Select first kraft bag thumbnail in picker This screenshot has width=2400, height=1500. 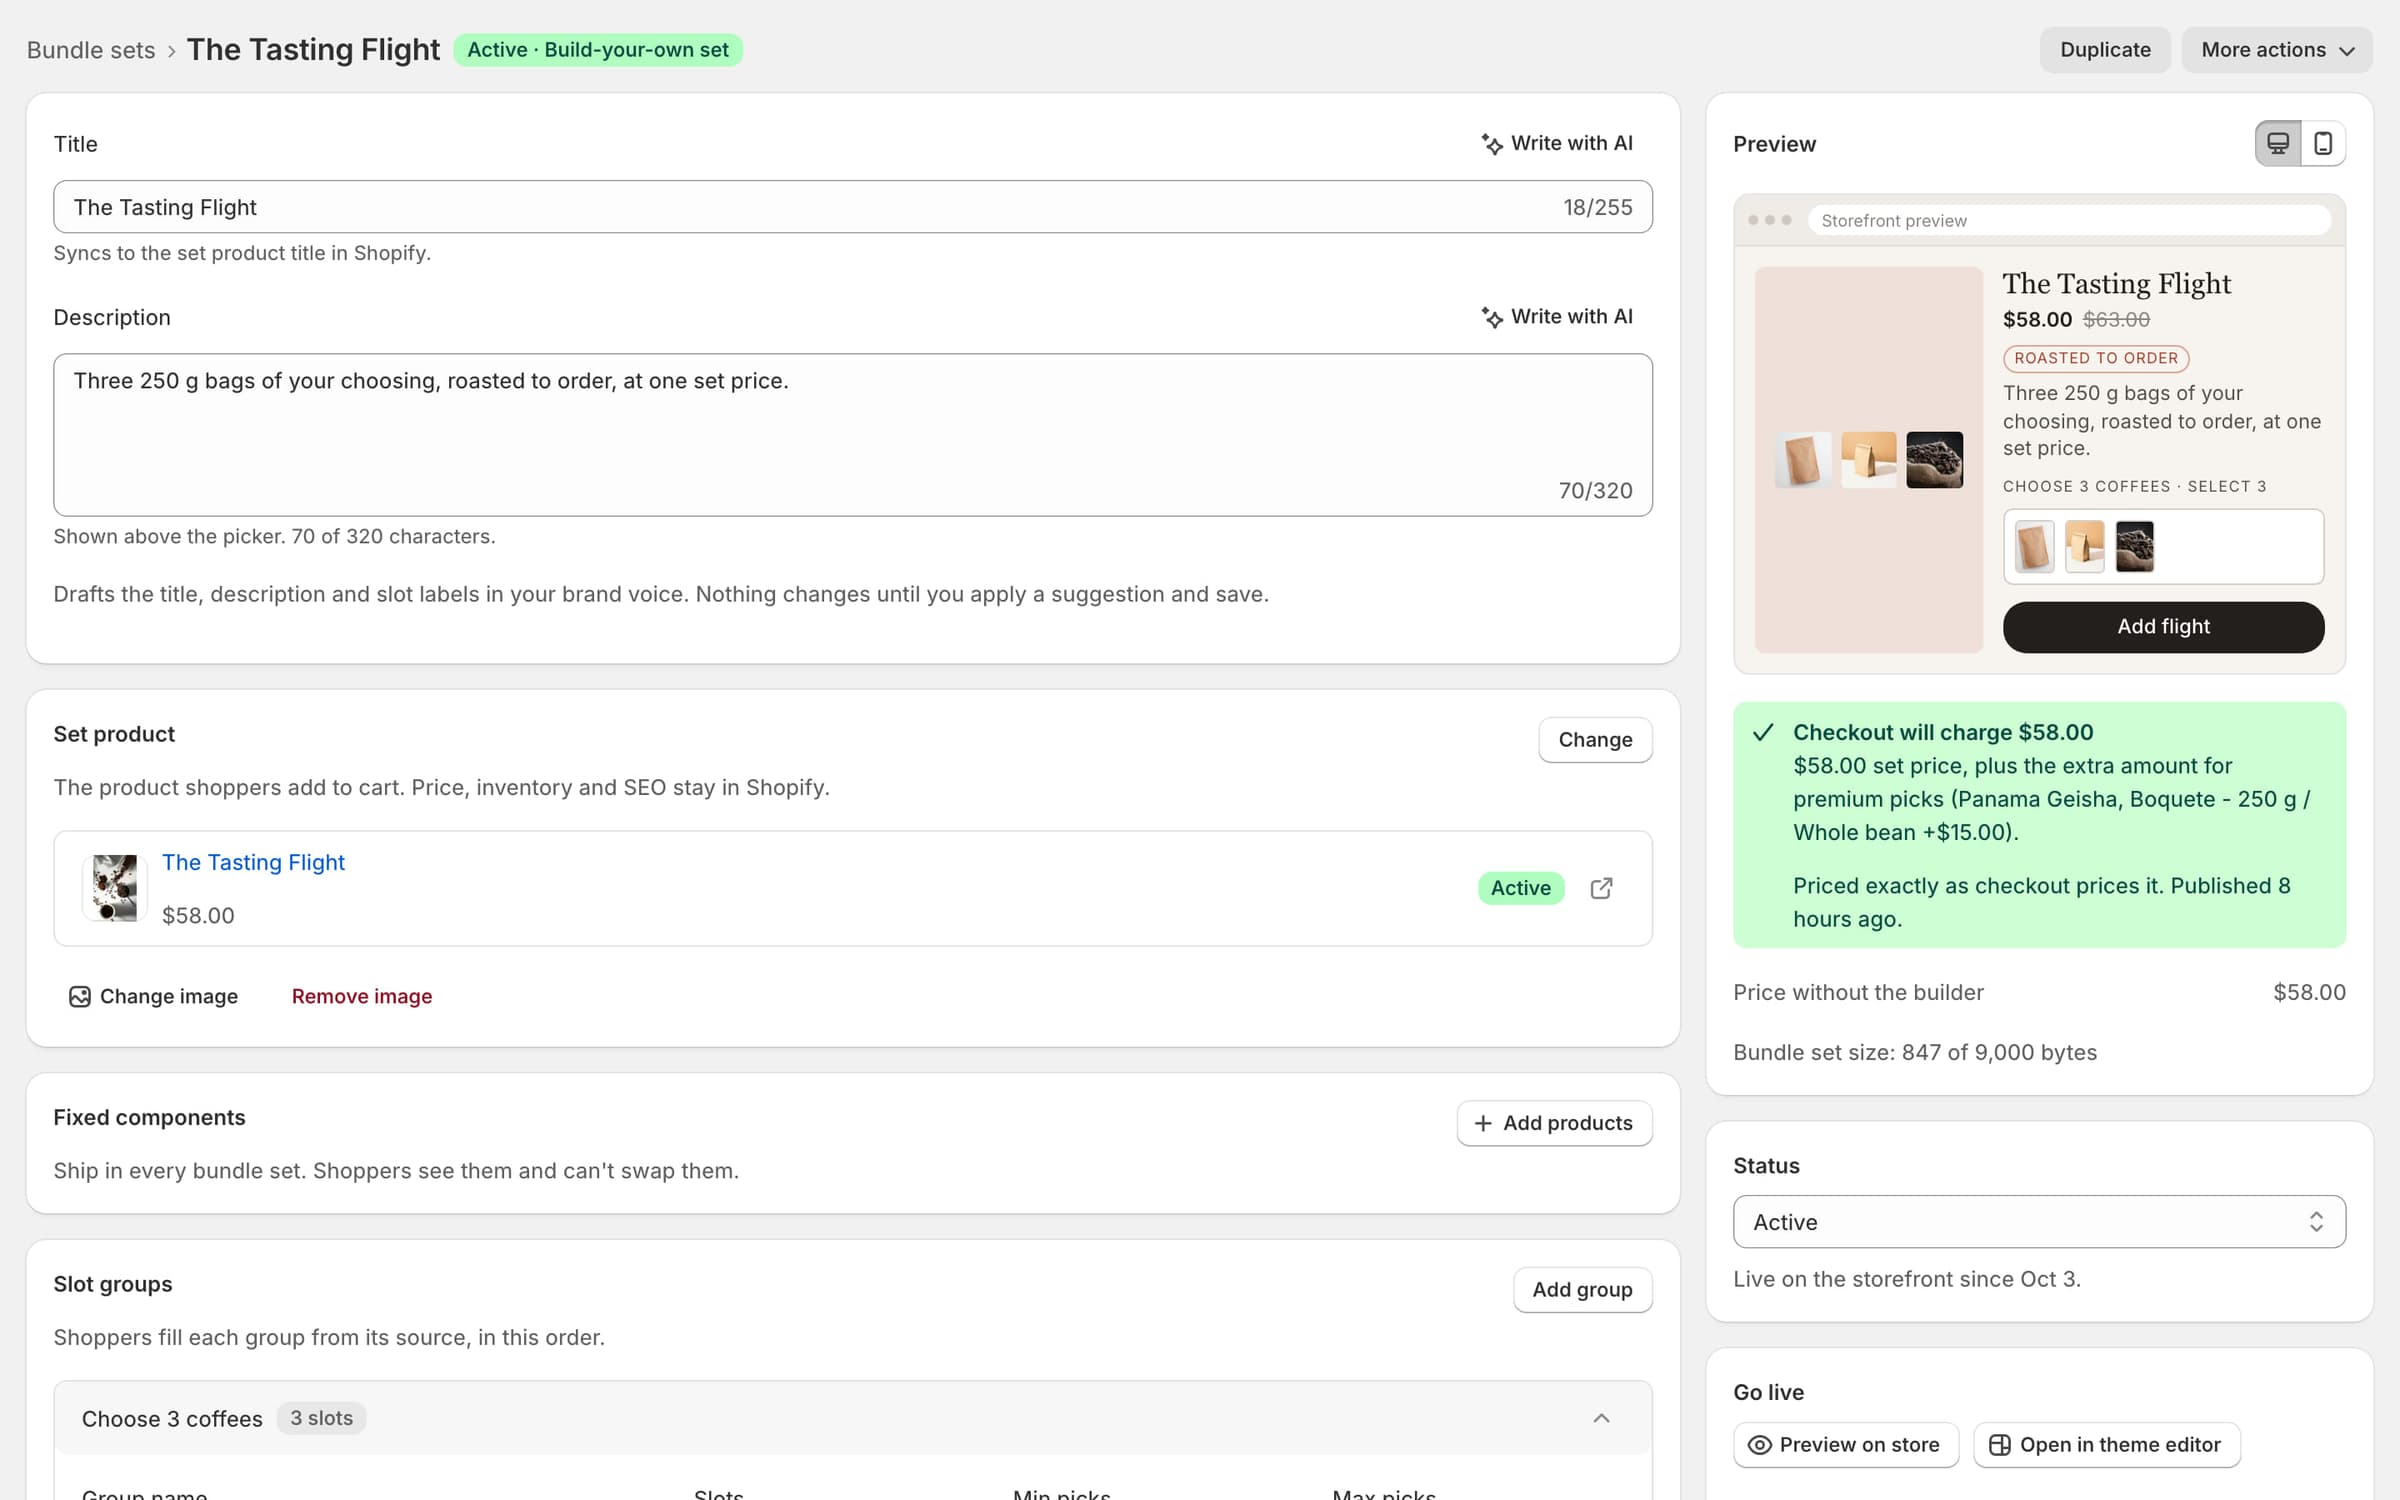pos(2034,546)
